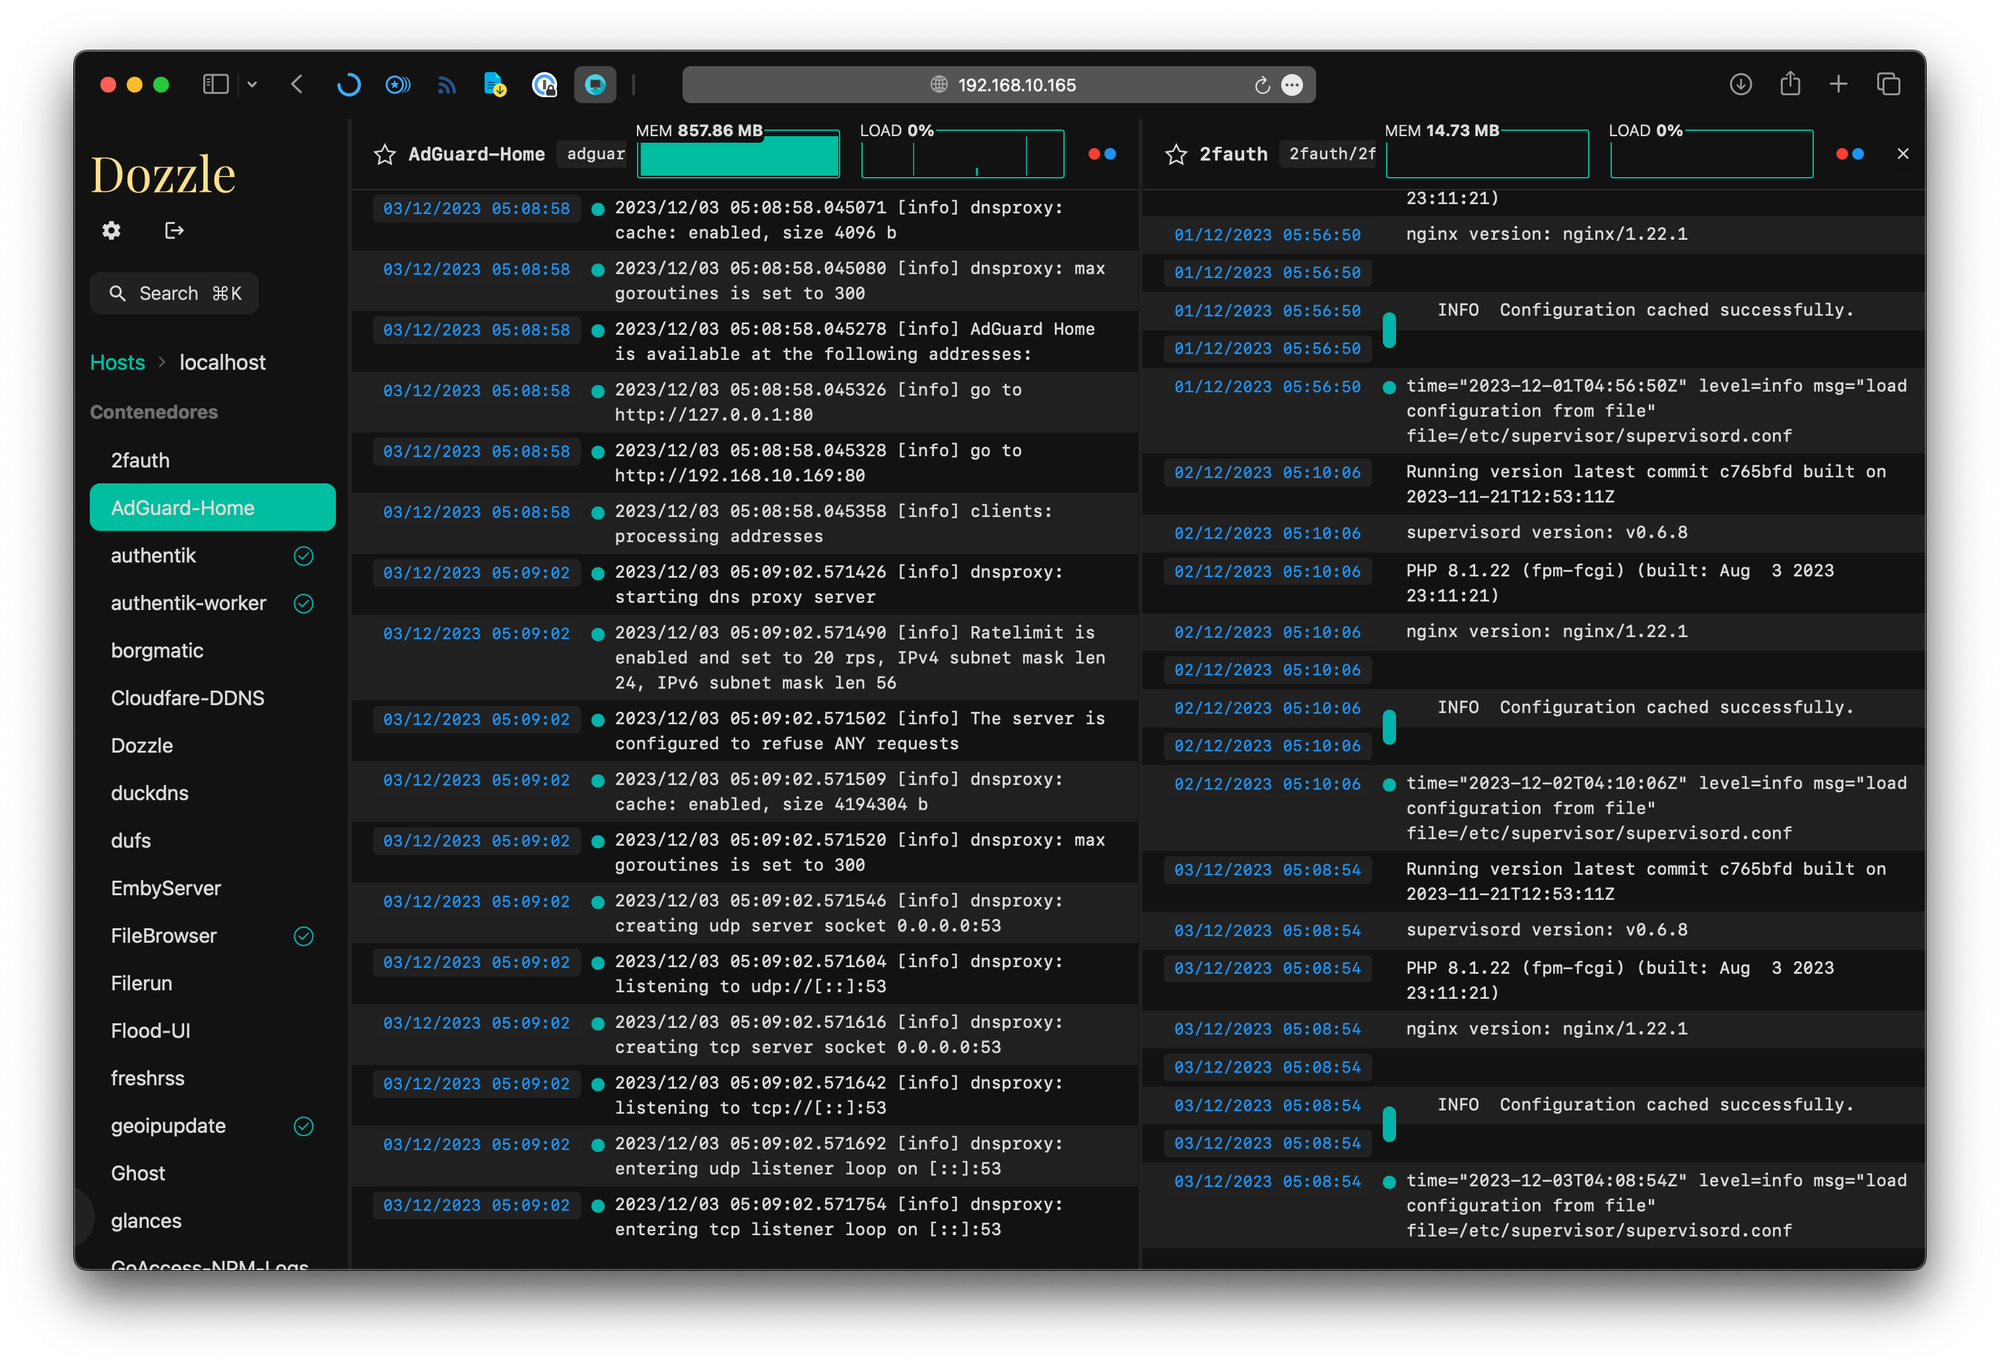Viewport: 2000px width, 1368px height.
Task: Click the 2fauth/2f image tag in header
Action: coord(1331,154)
